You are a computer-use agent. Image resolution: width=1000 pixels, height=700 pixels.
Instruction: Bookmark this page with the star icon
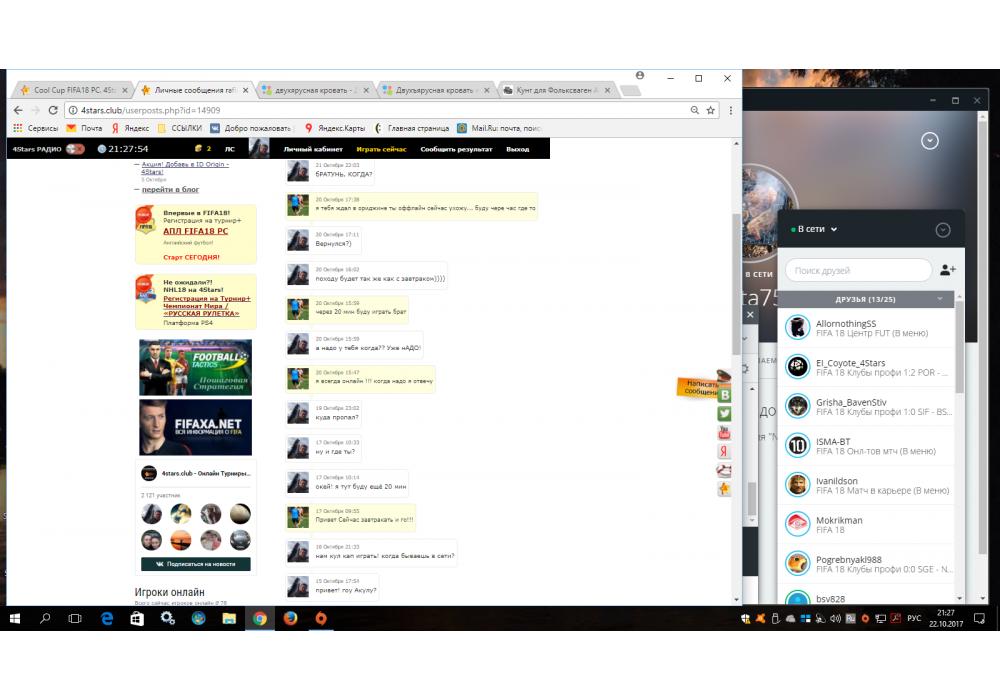710,110
